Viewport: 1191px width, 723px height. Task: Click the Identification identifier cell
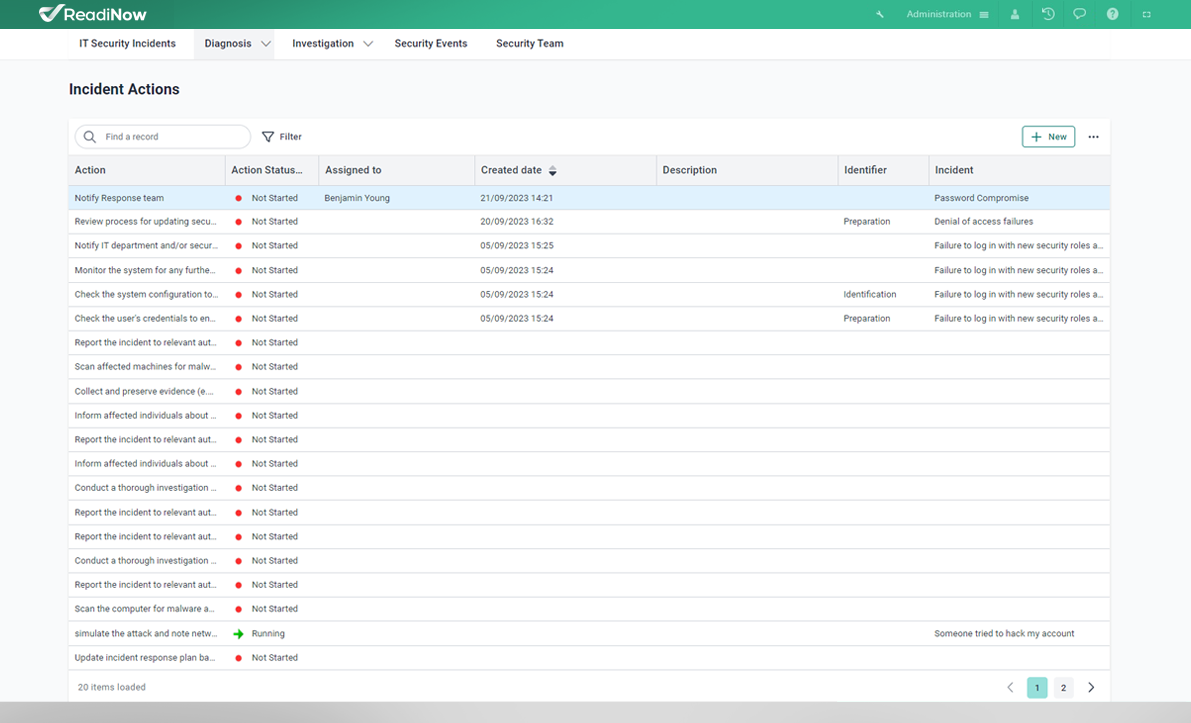(870, 295)
